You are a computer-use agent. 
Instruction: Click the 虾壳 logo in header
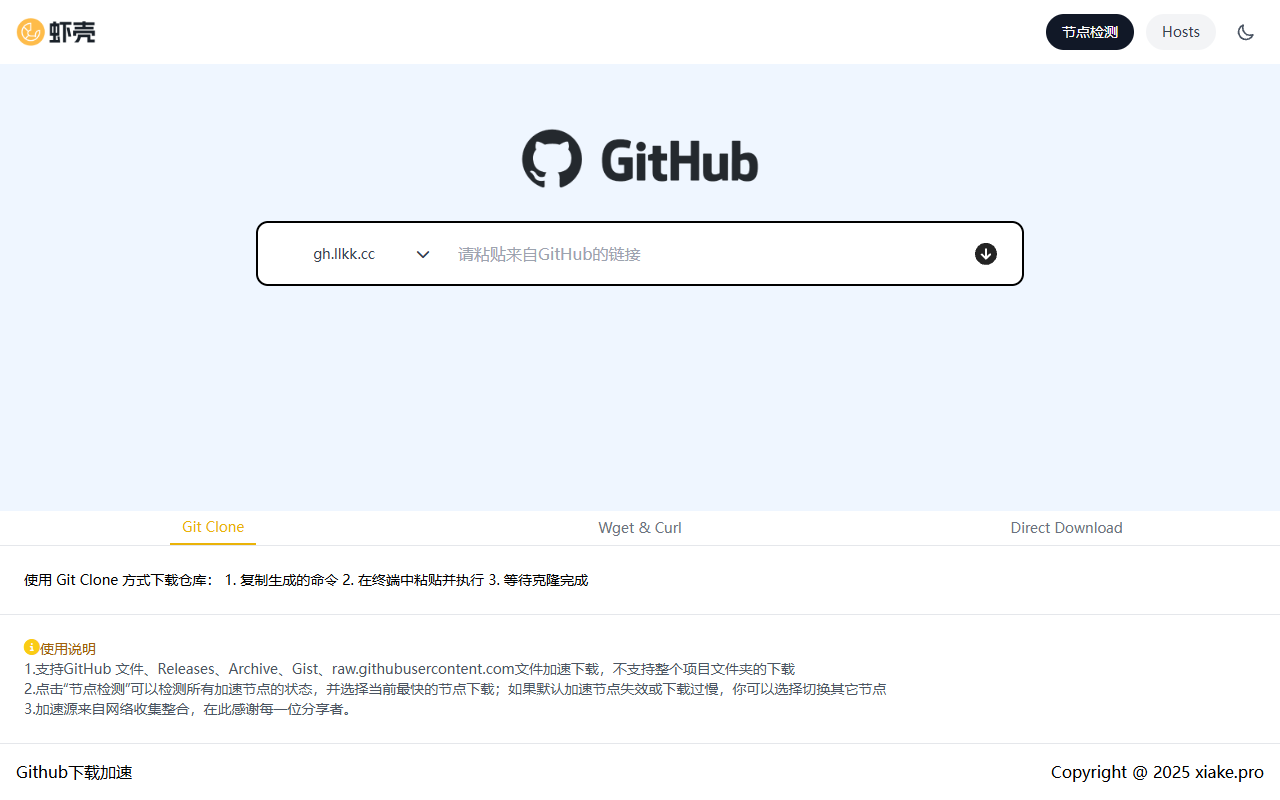(x=56, y=32)
